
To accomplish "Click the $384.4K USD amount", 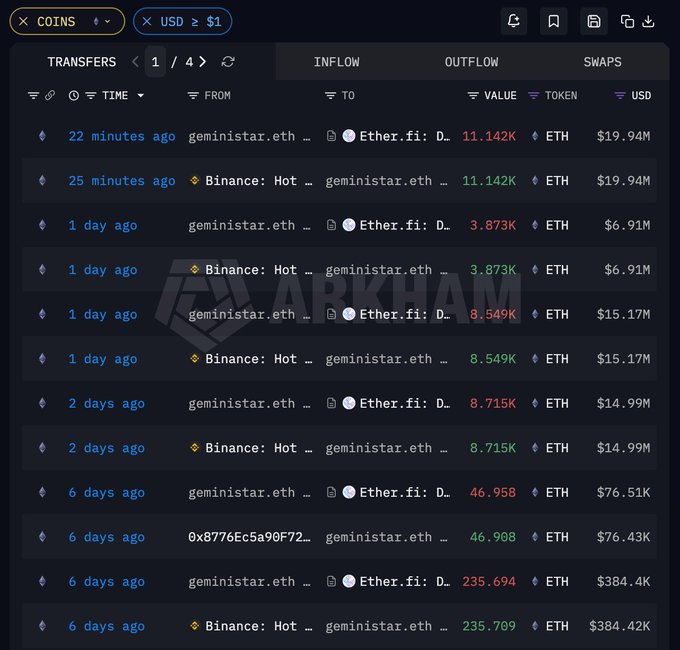I will tap(623, 581).
